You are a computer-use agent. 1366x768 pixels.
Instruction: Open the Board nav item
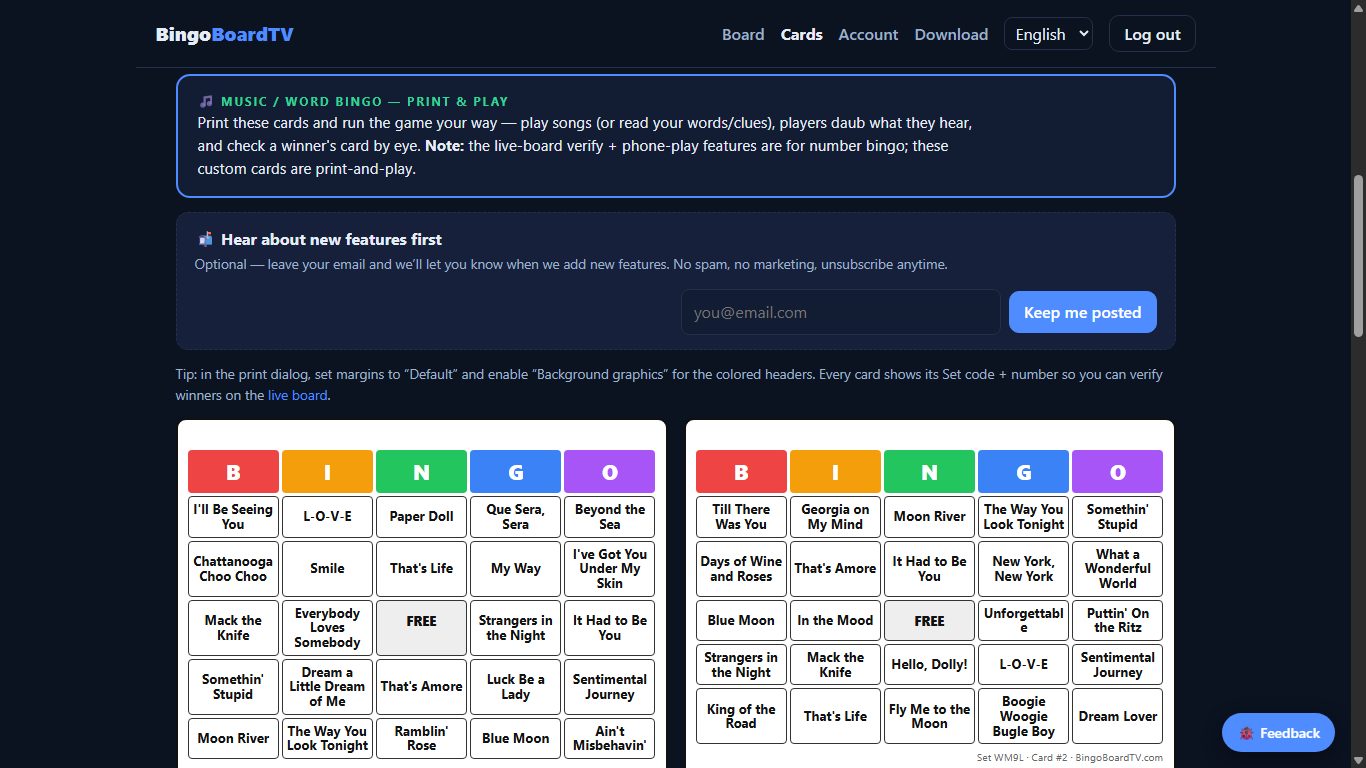pos(743,34)
